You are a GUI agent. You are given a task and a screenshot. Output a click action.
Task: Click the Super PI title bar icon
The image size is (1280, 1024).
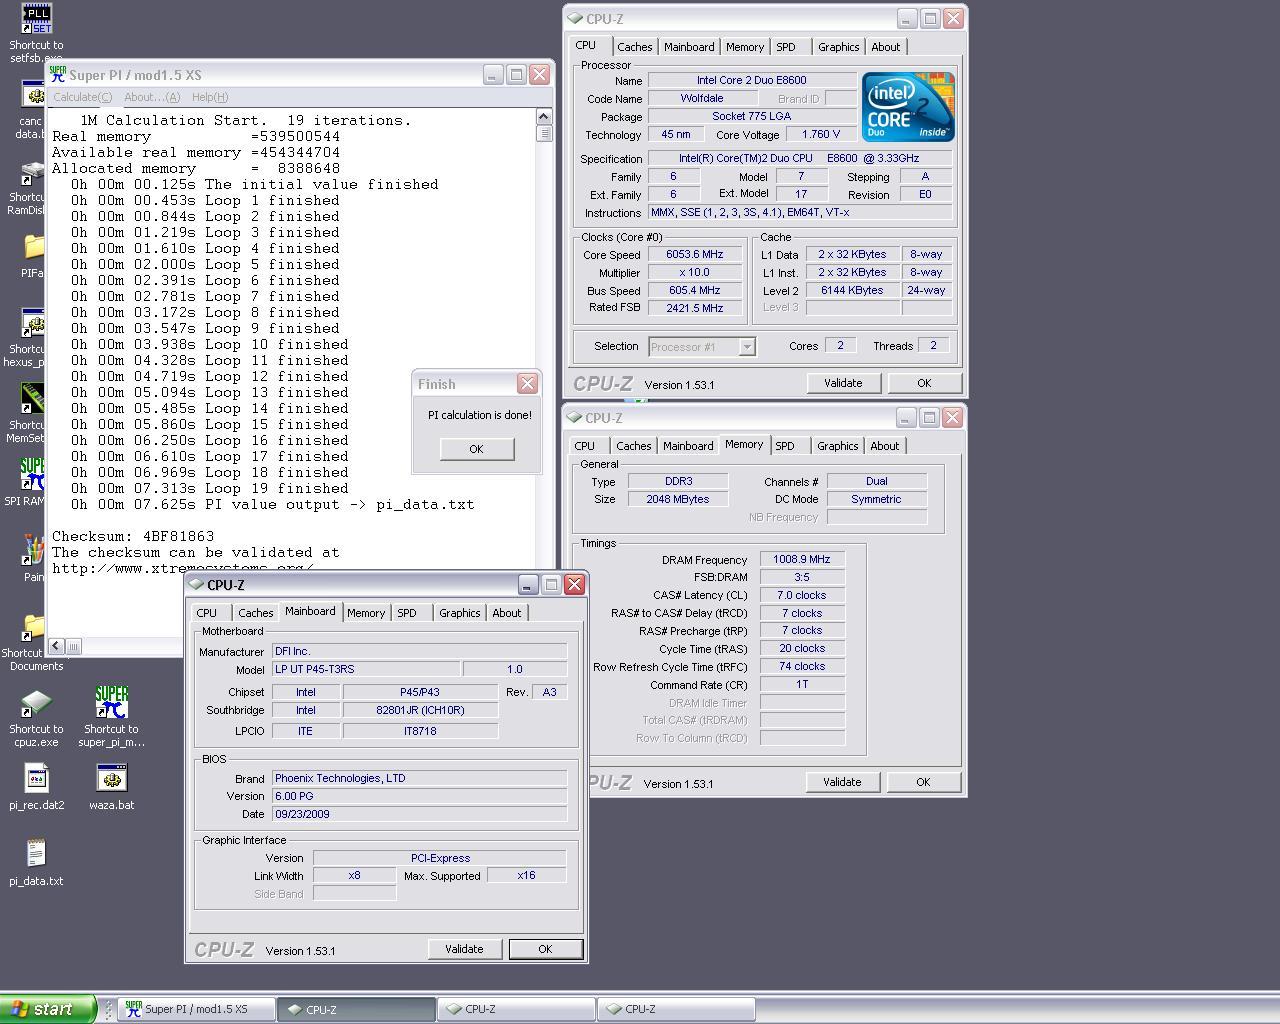click(x=58, y=74)
